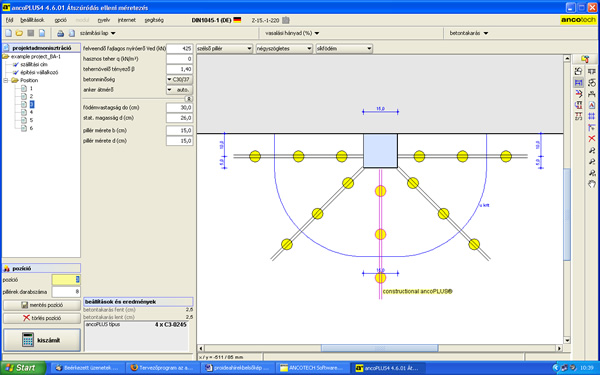Open the internet menu

point(127,20)
